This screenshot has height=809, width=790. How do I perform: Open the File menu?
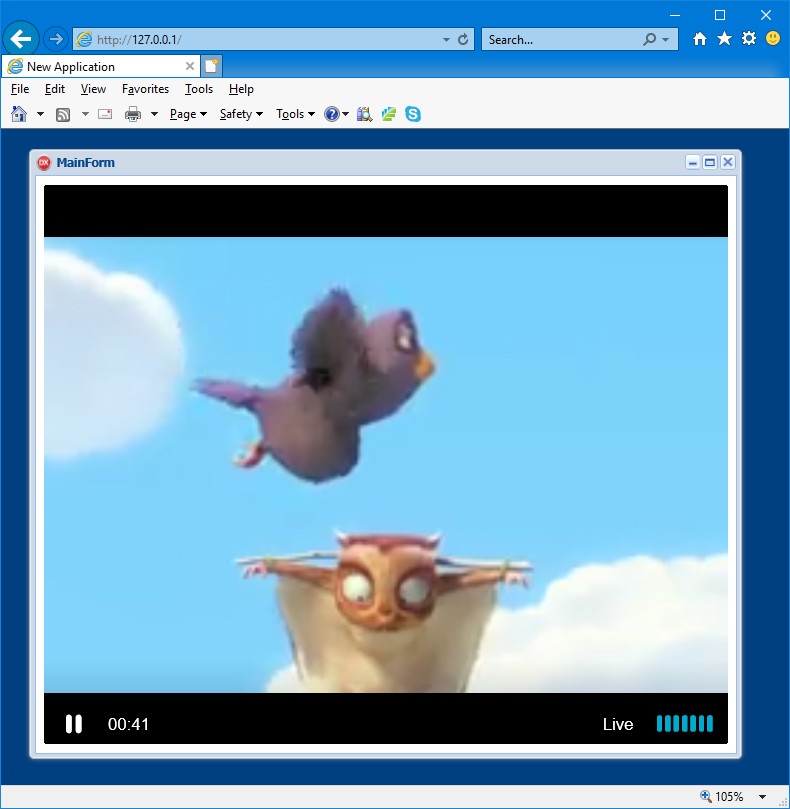click(20, 89)
